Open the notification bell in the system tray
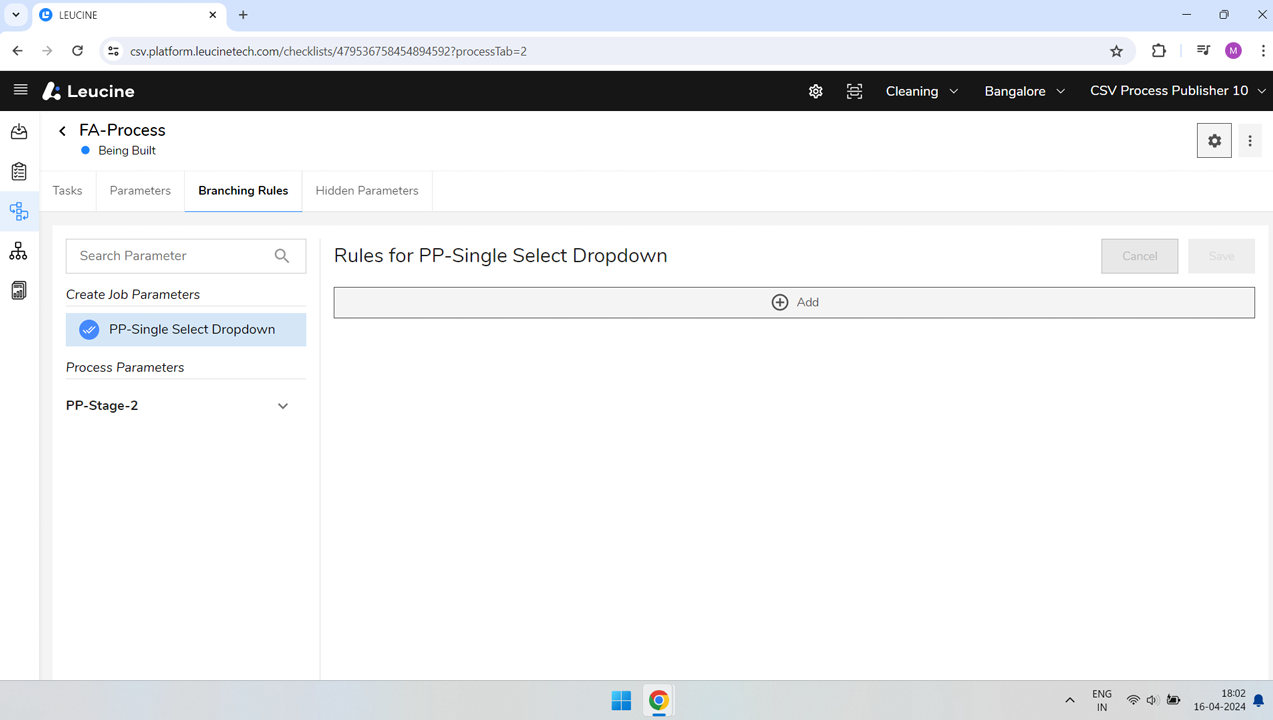1273x720 pixels. coord(1259,700)
